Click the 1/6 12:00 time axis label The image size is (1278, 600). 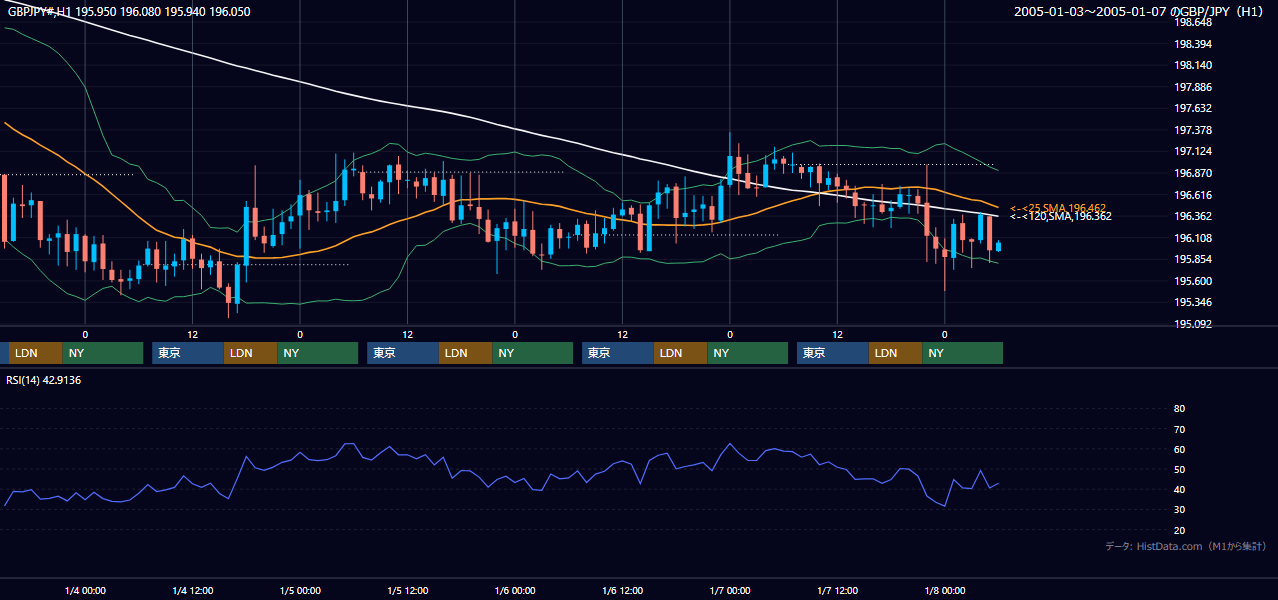622,590
